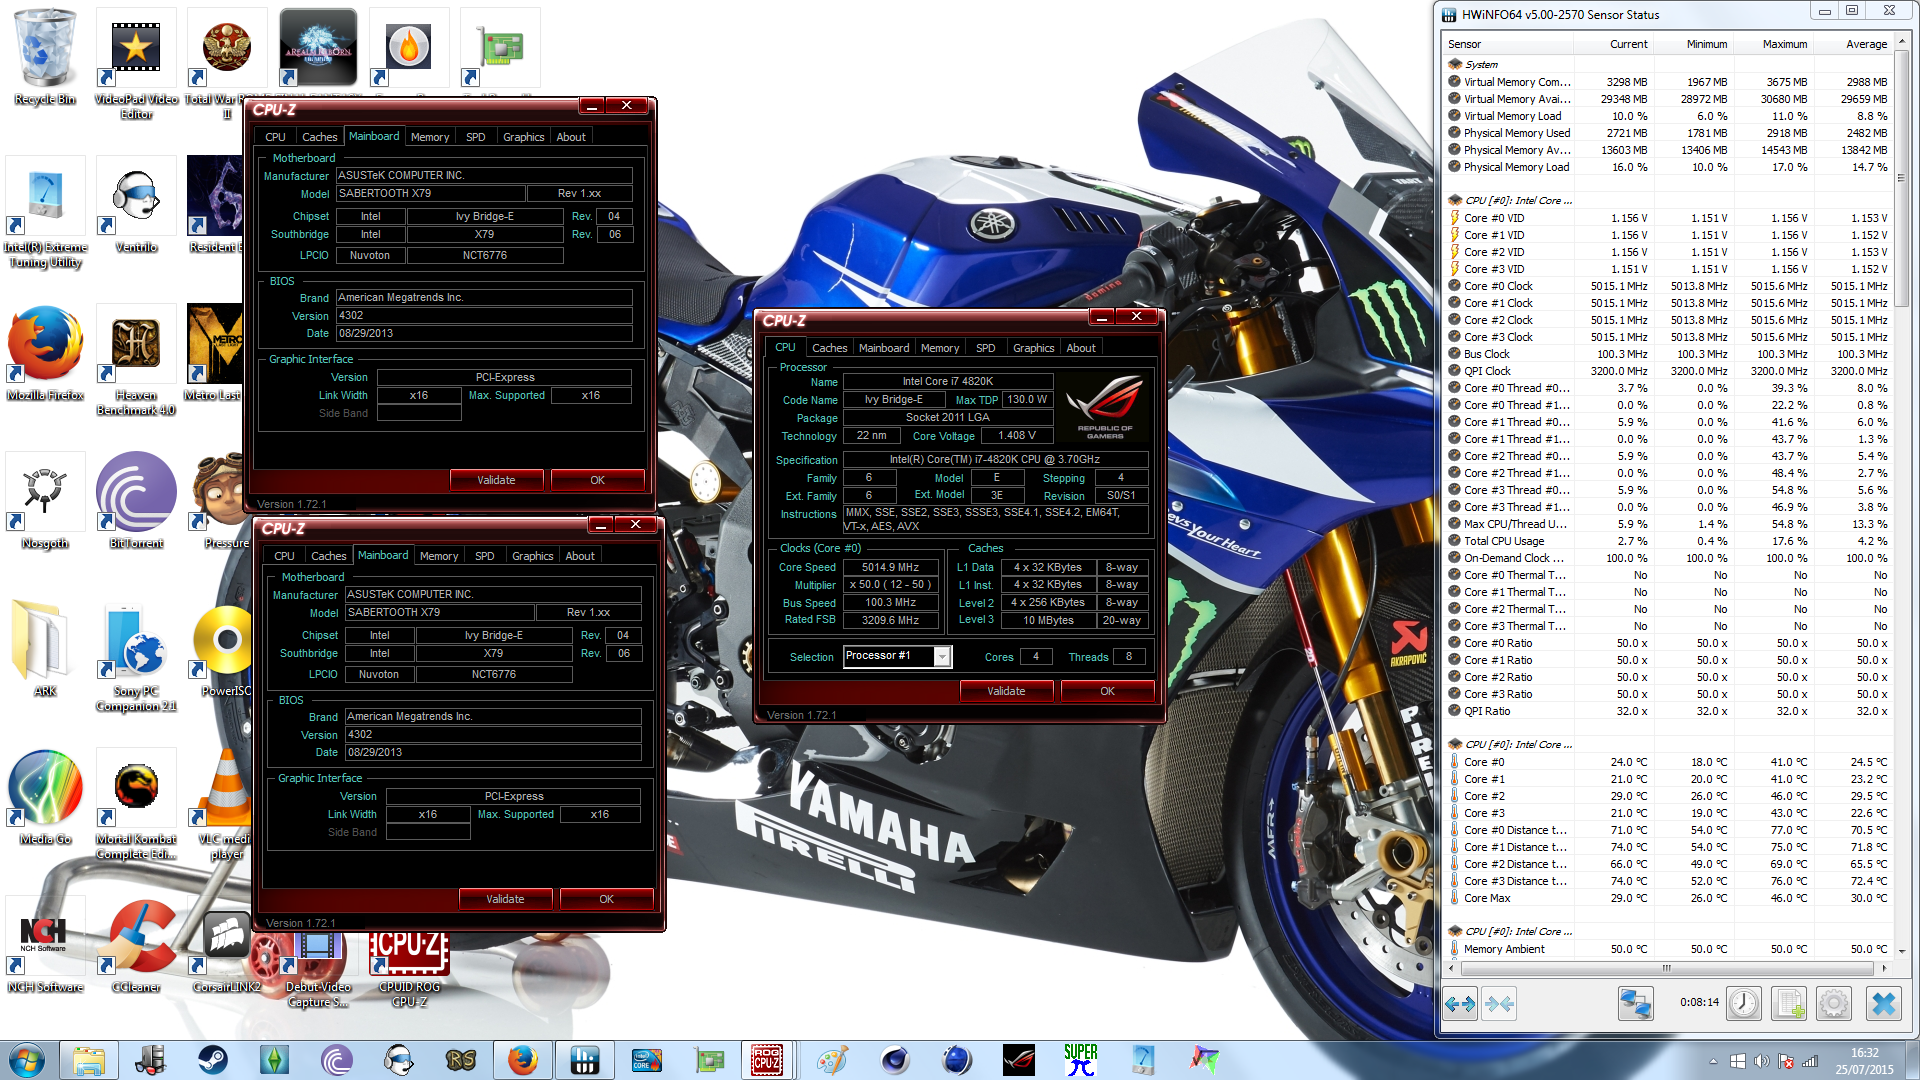The height and width of the screenshot is (1080, 1920).
Task: Launch the CCleaner desktop shortcut
Action: point(136,945)
